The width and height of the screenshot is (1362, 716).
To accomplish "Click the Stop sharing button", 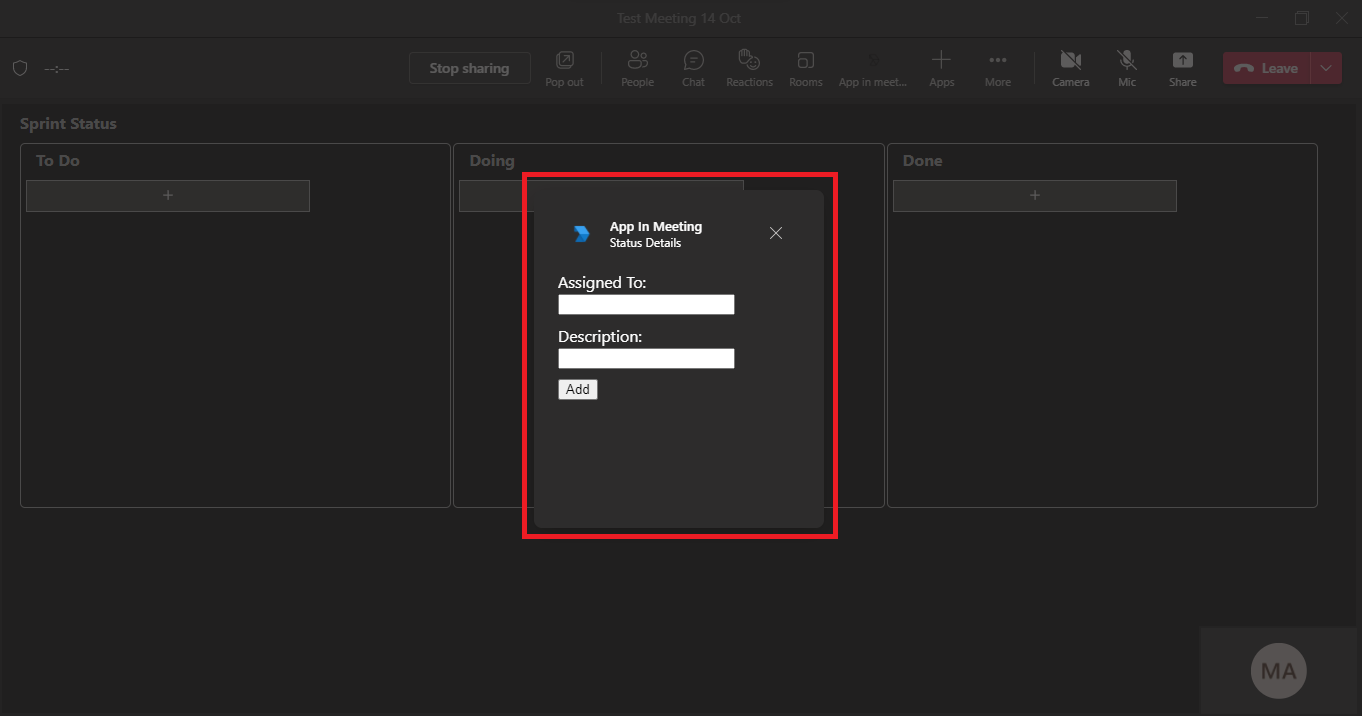I will click(469, 68).
